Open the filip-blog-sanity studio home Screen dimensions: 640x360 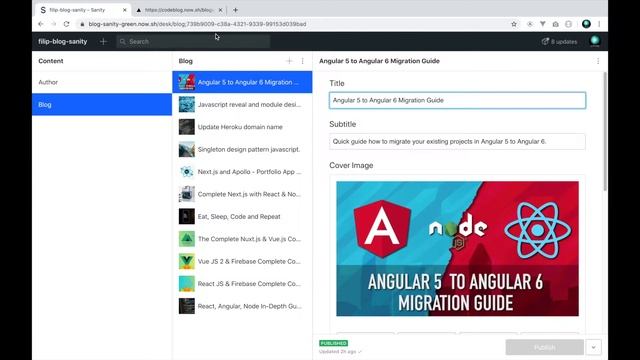(x=62, y=41)
